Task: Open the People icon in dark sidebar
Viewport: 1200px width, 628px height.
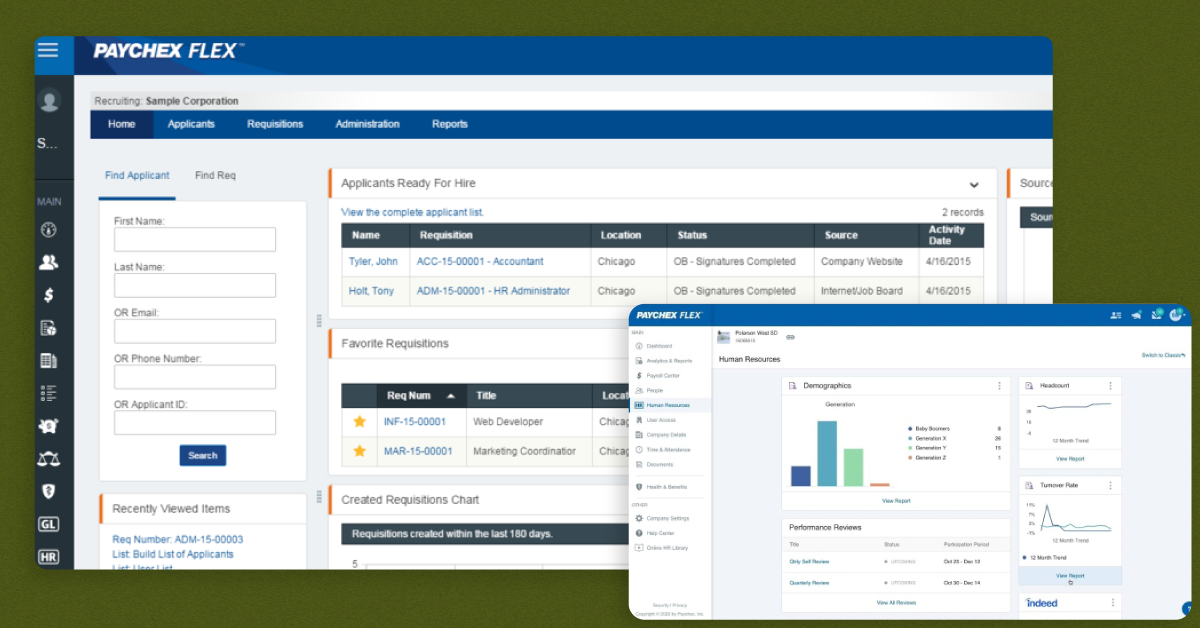Action: point(48,262)
